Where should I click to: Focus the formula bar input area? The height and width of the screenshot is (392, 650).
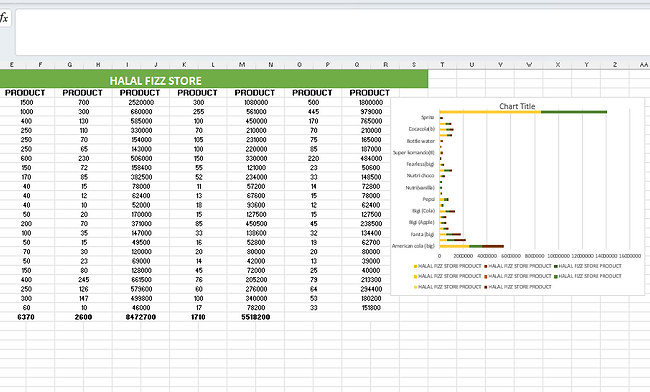tap(332, 33)
